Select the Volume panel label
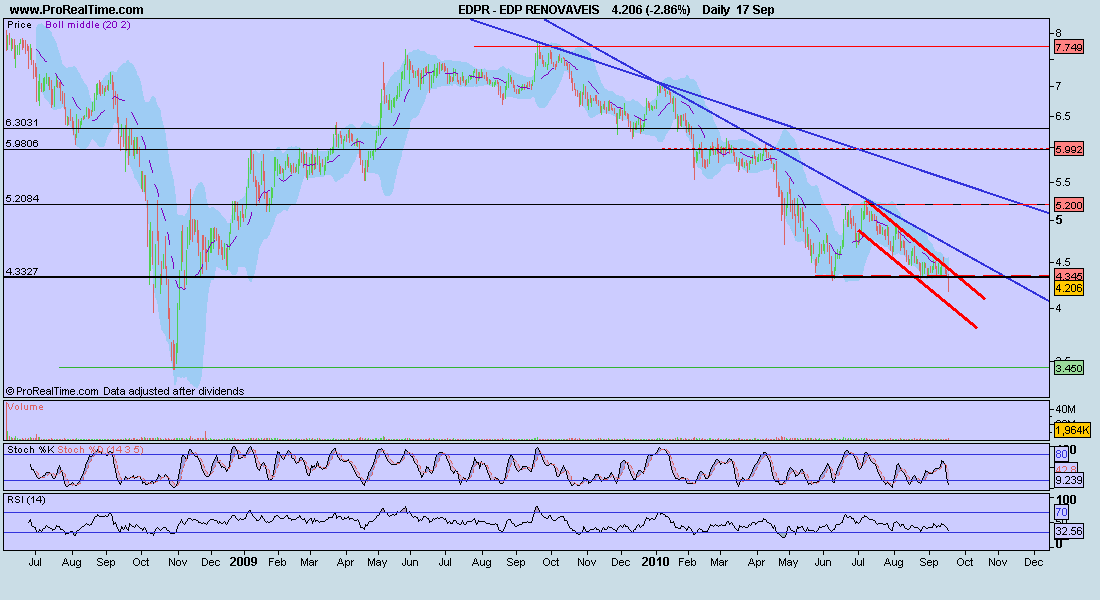This screenshot has width=1100, height=600. (x=25, y=406)
